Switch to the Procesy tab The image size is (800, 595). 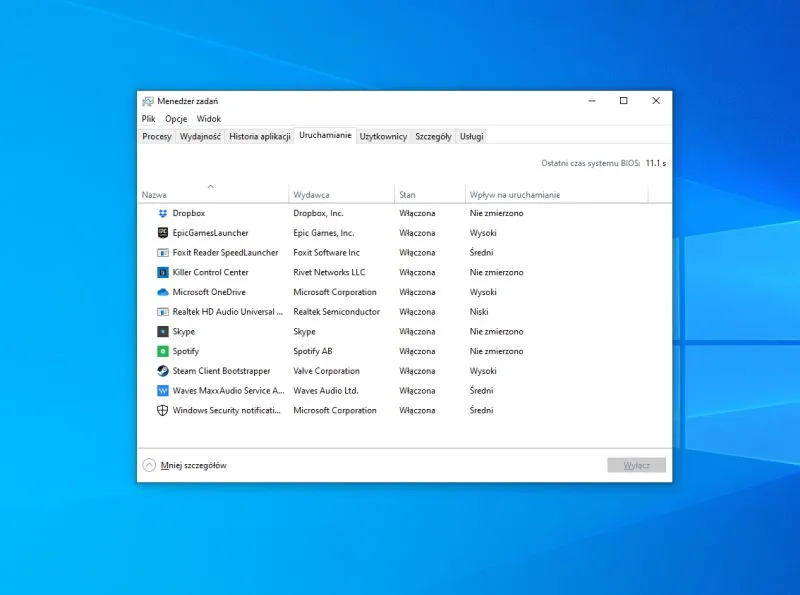click(156, 136)
